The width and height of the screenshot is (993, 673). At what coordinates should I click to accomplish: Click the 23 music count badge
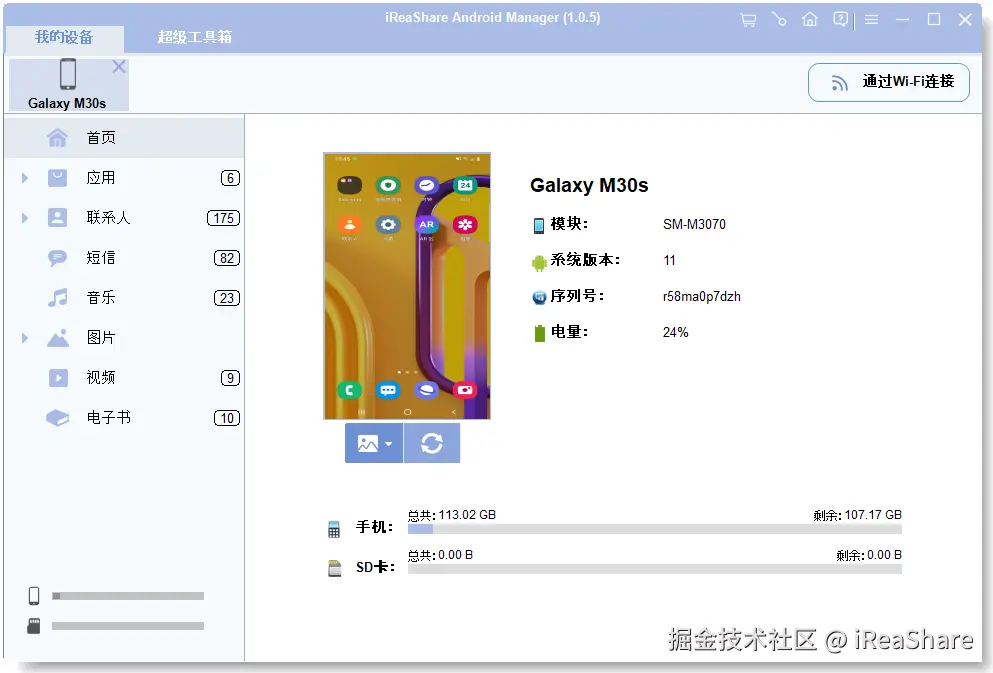point(227,298)
